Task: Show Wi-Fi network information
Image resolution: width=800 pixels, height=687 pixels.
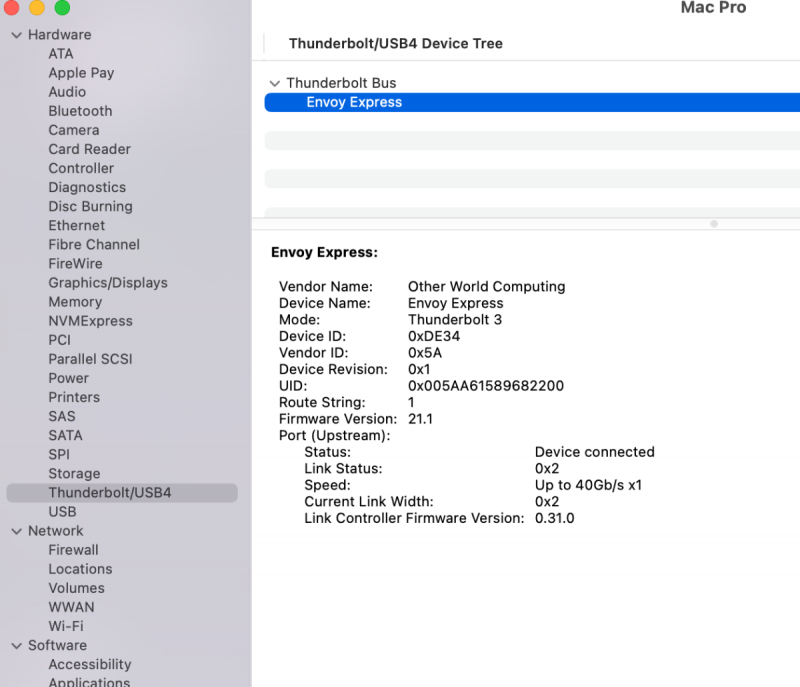Action: (66, 626)
